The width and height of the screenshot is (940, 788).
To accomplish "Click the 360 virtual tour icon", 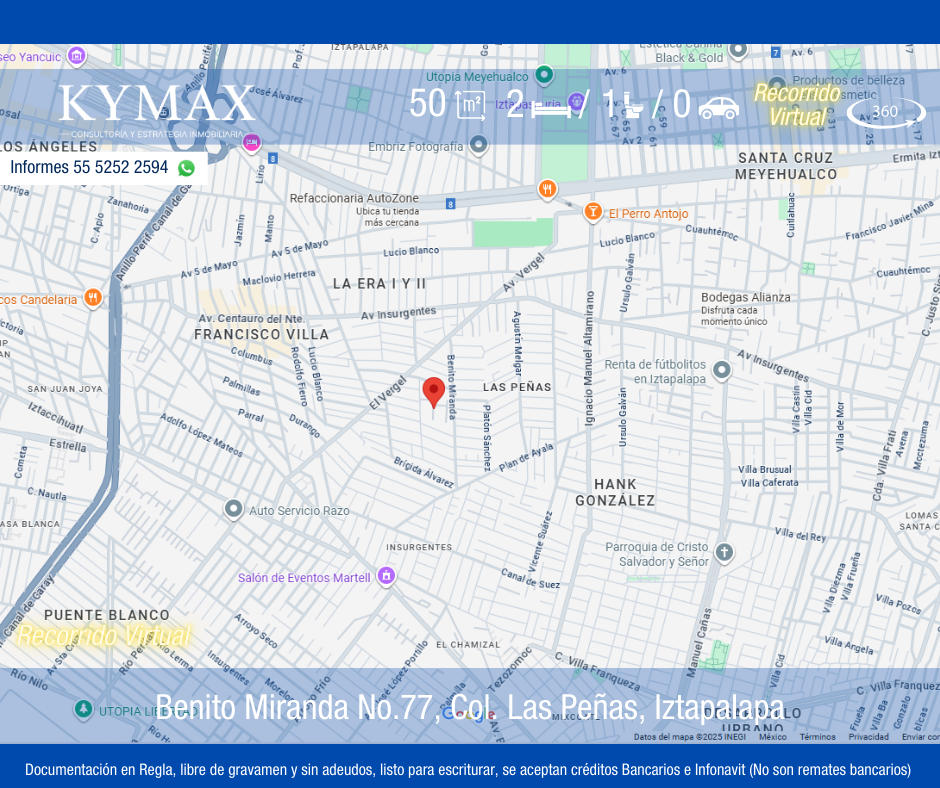I will [886, 112].
